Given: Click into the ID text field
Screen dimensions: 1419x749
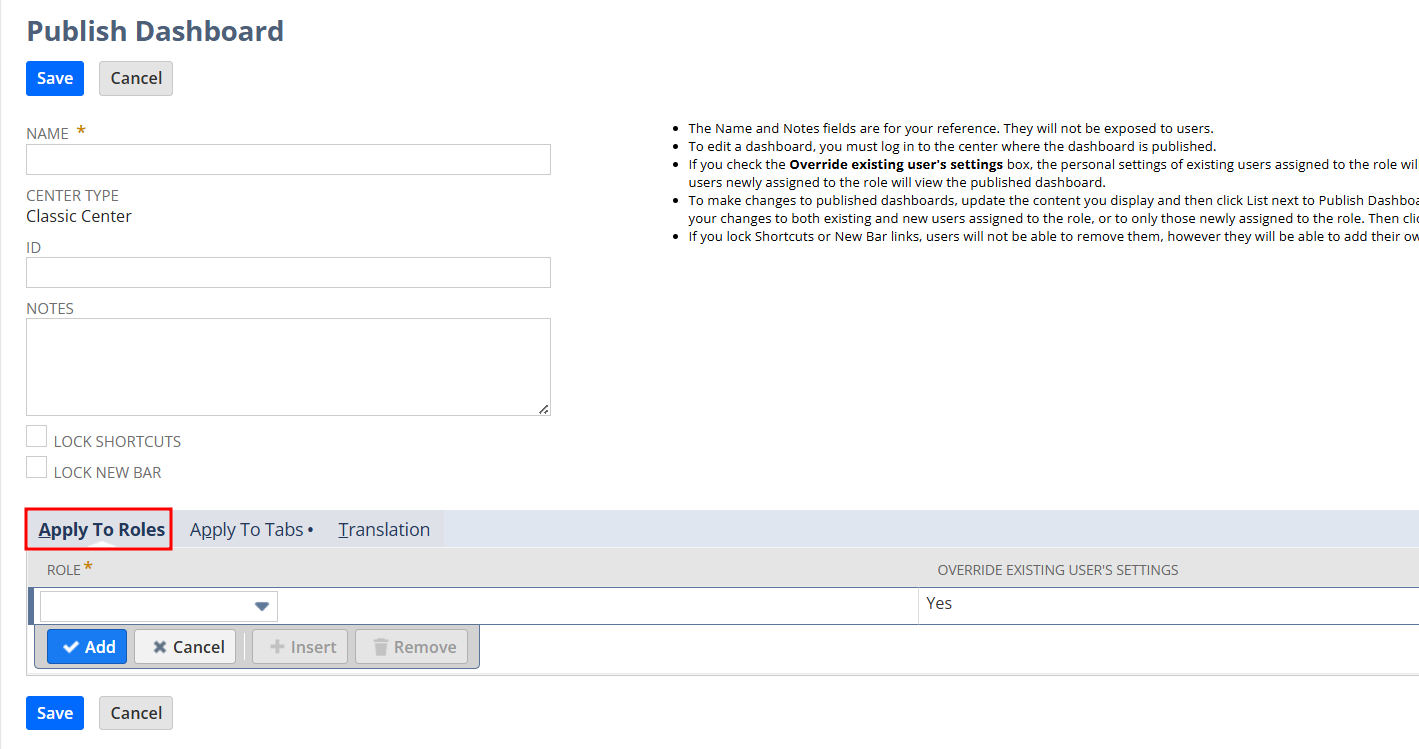Looking at the screenshot, I should pos(288,273).
